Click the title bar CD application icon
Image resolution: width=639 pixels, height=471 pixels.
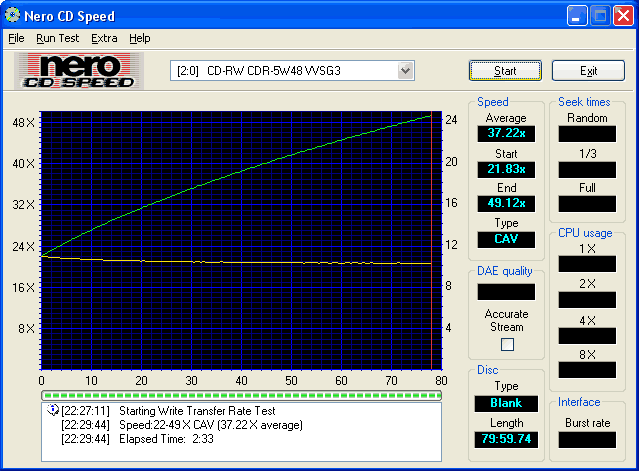pos(12,15)
